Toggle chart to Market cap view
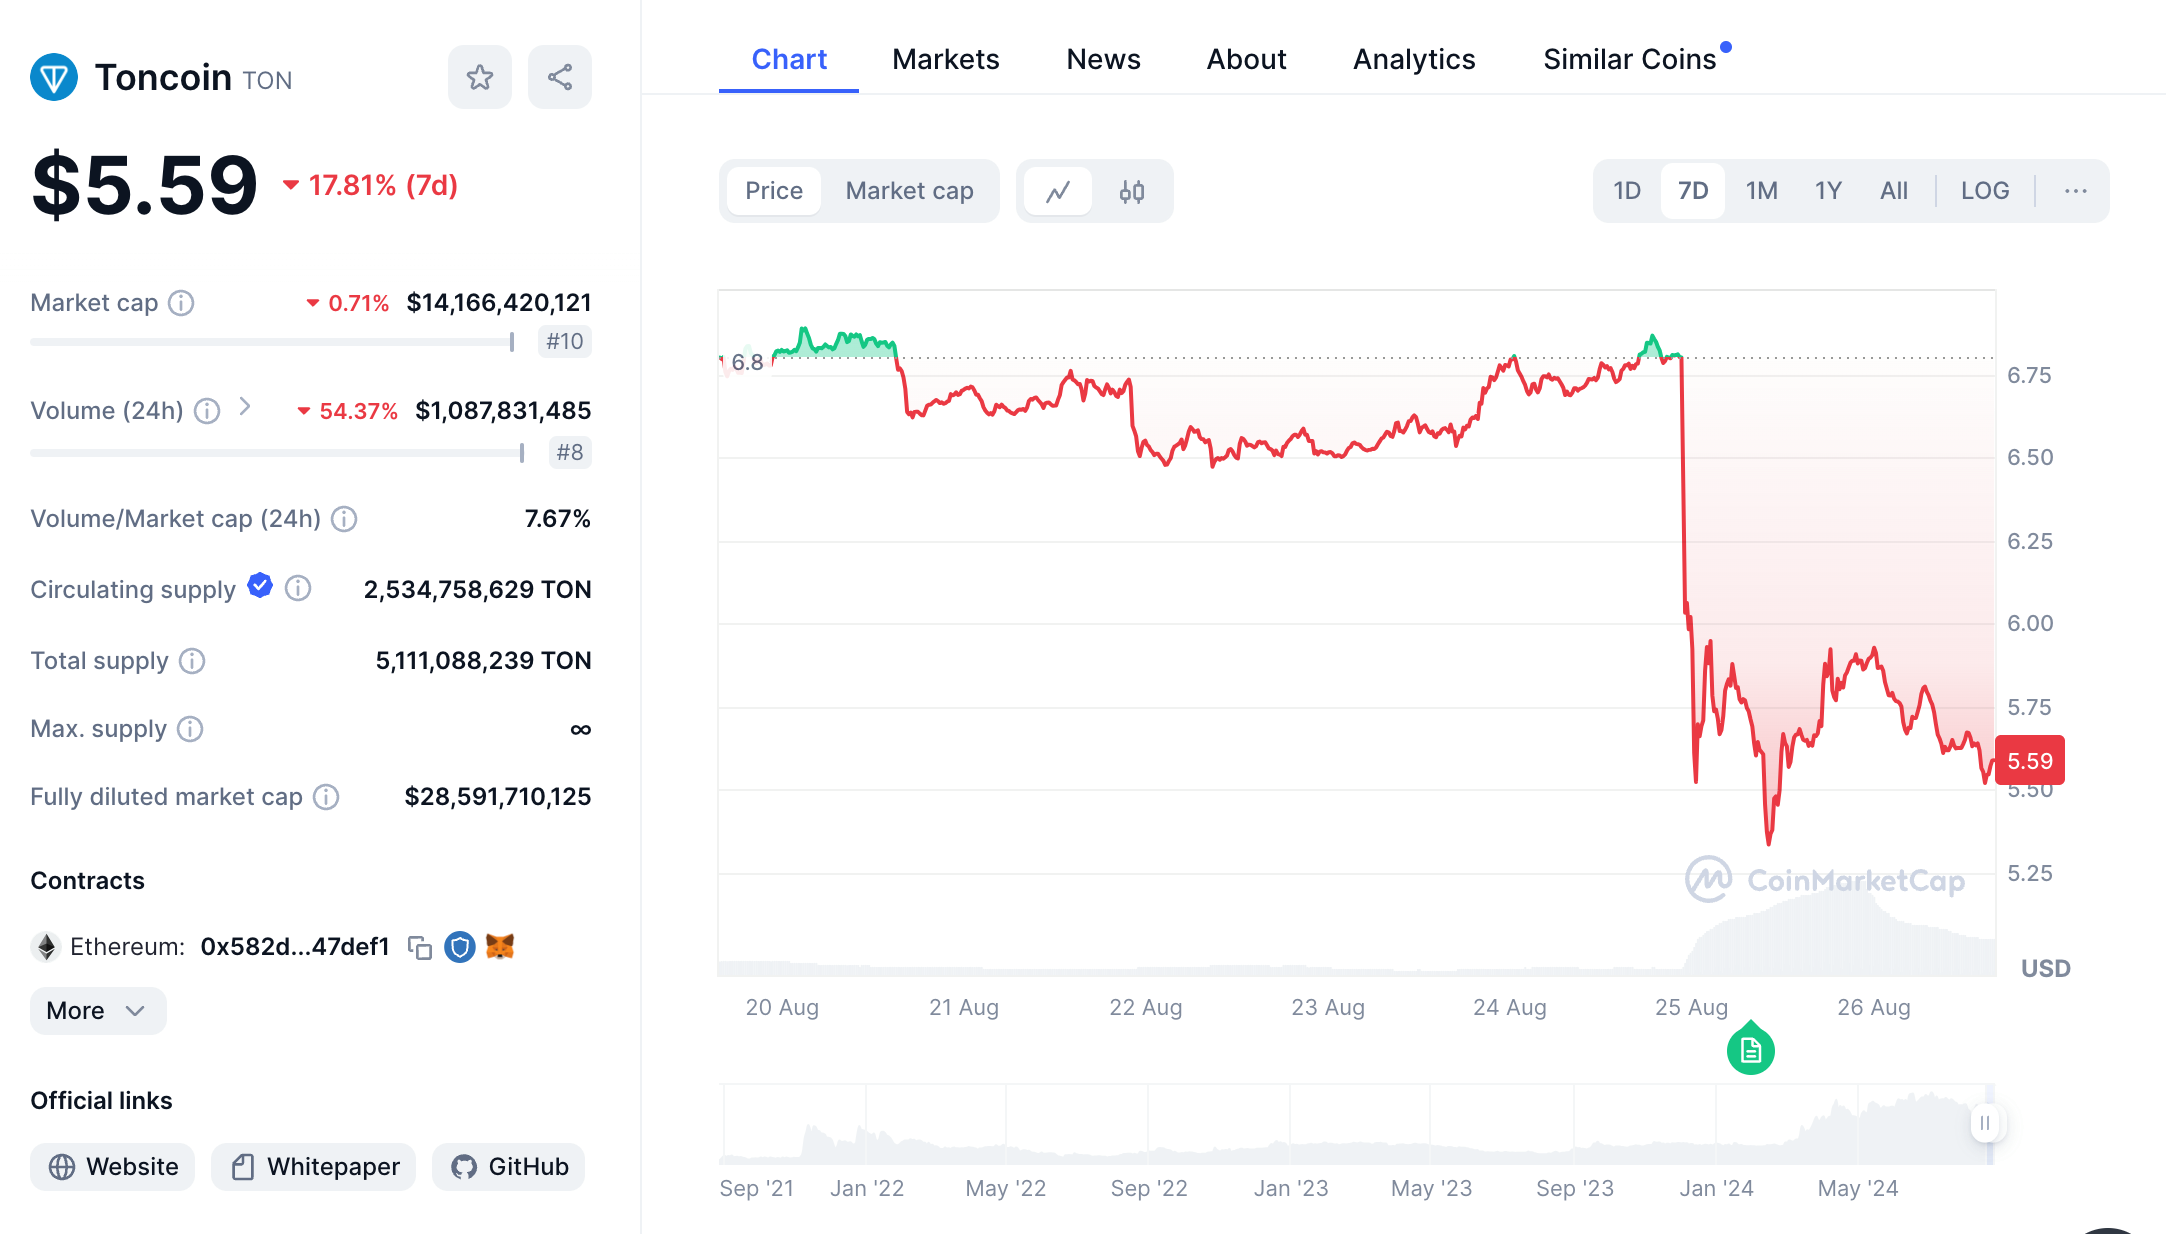The width and height of the screenshot is (2166, 1234). pos(909,190)
